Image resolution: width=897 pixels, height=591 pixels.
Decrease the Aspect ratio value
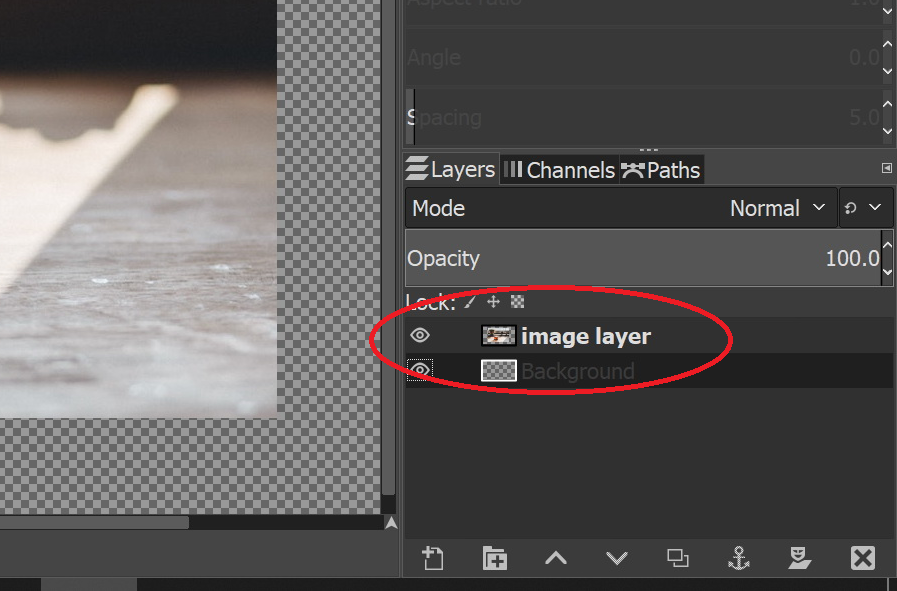point(887,11)
